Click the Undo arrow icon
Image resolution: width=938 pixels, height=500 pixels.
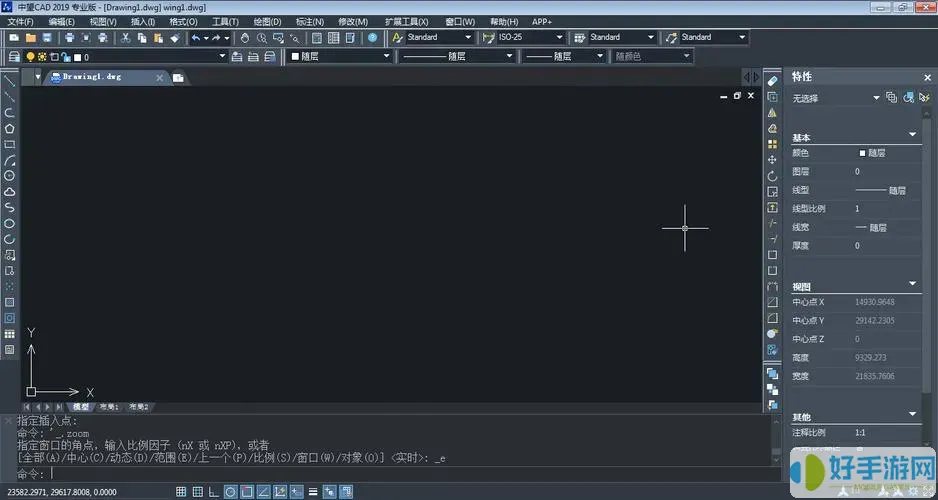pyautogui.click(x=196, y=37)
